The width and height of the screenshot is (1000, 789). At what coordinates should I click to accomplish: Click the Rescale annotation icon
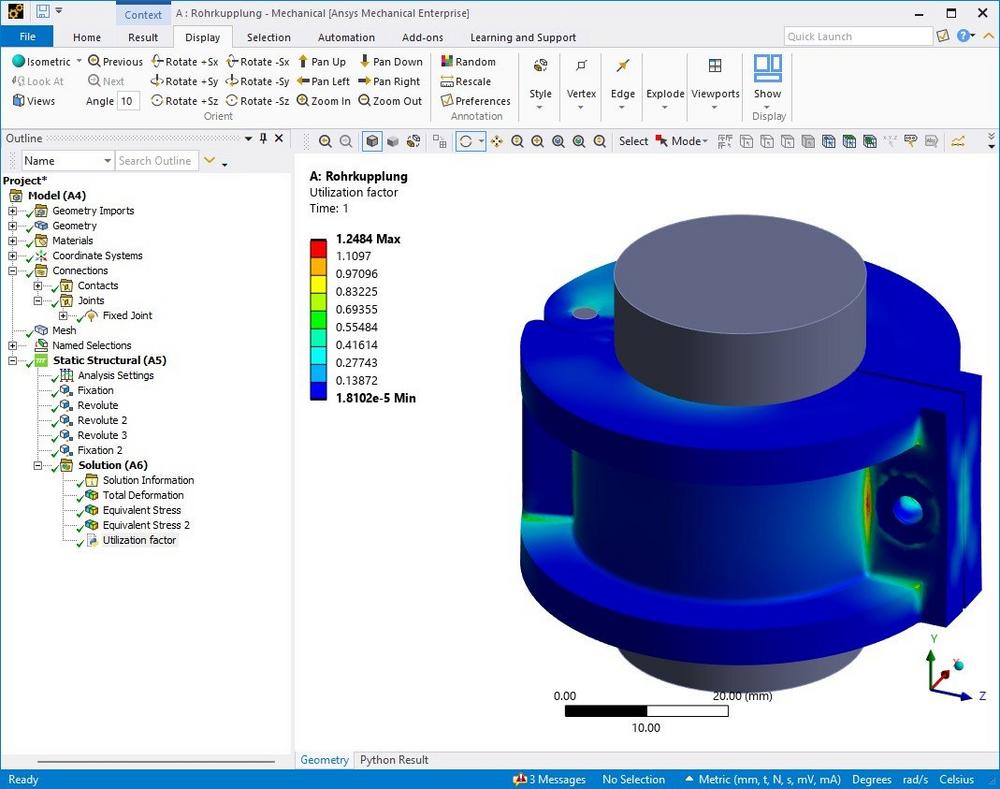tap(447, 82)
